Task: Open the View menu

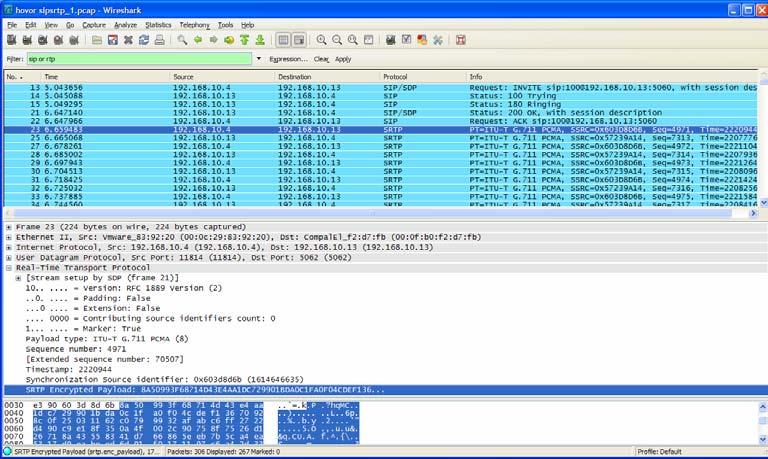Action: (x=51, y=24)
